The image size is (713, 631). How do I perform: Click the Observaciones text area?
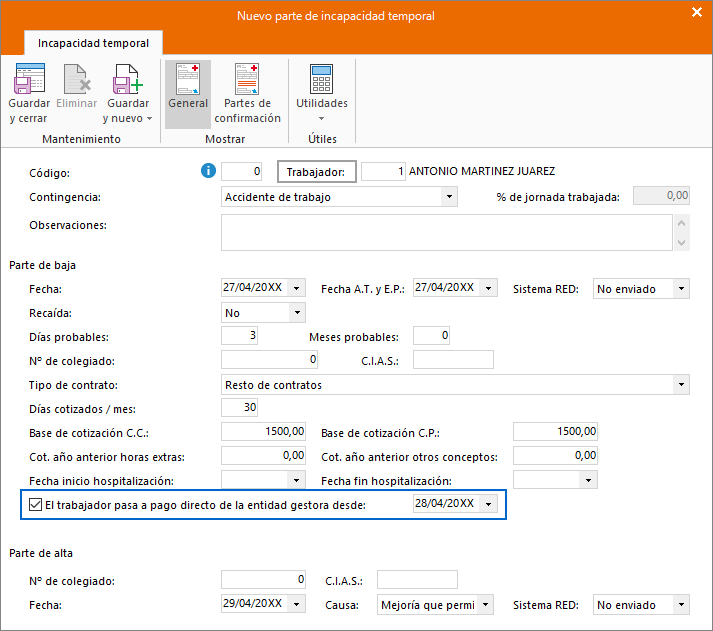(x=447, y=232)
